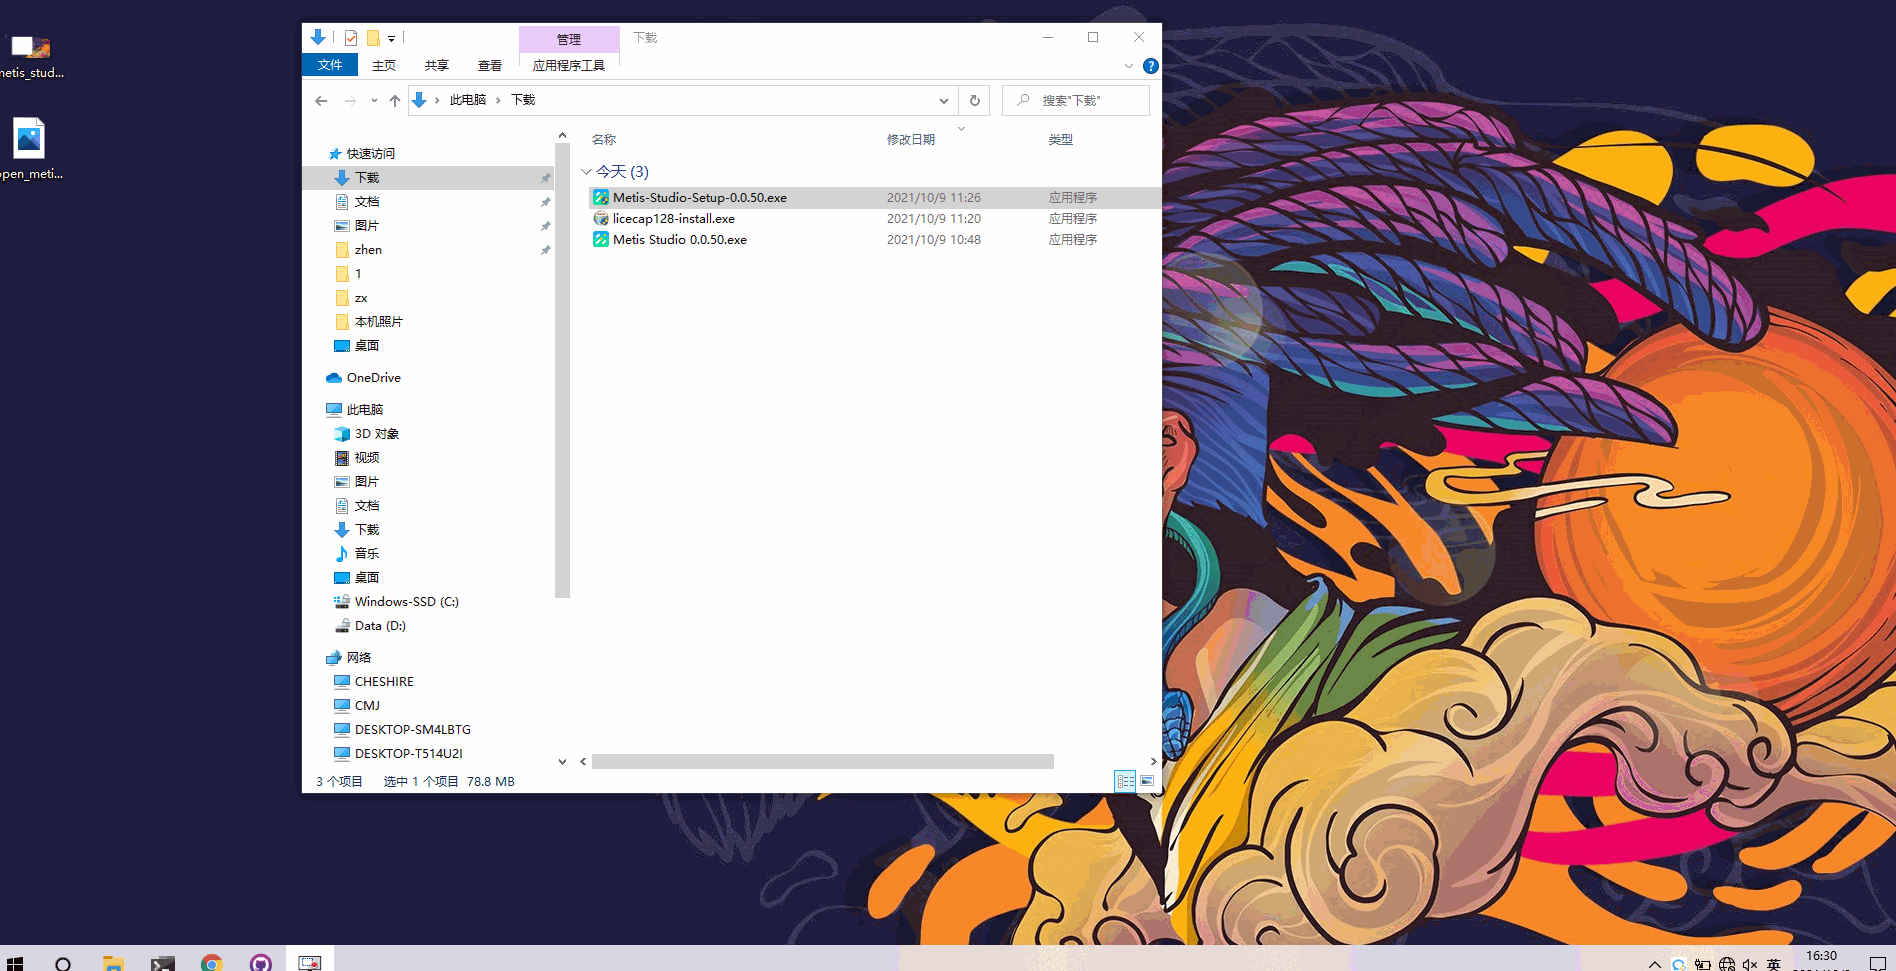Switch to the 查看 ribbon tab

pyautogui.click(x=490, y=65)
